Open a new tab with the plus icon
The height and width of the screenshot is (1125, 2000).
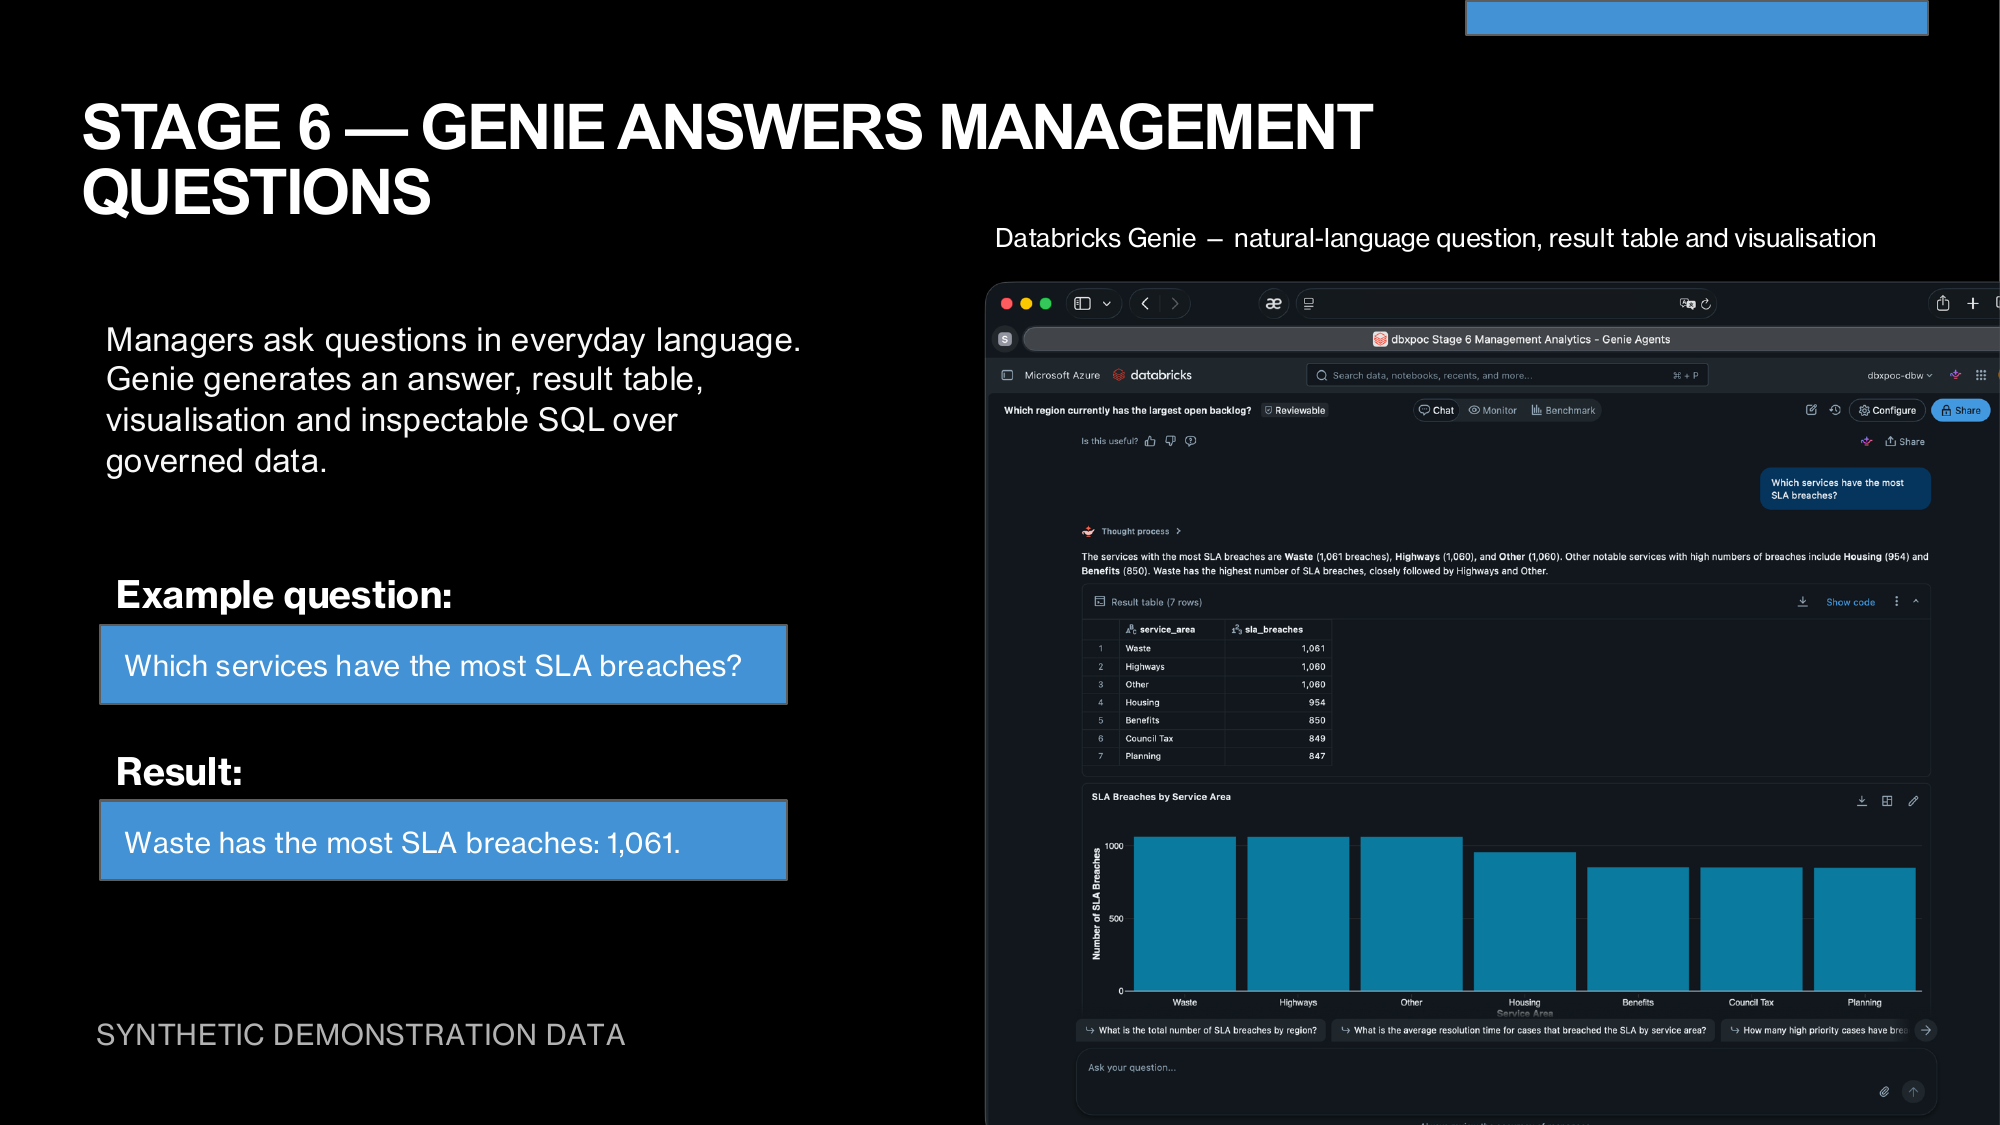[x=1973, y=304]
